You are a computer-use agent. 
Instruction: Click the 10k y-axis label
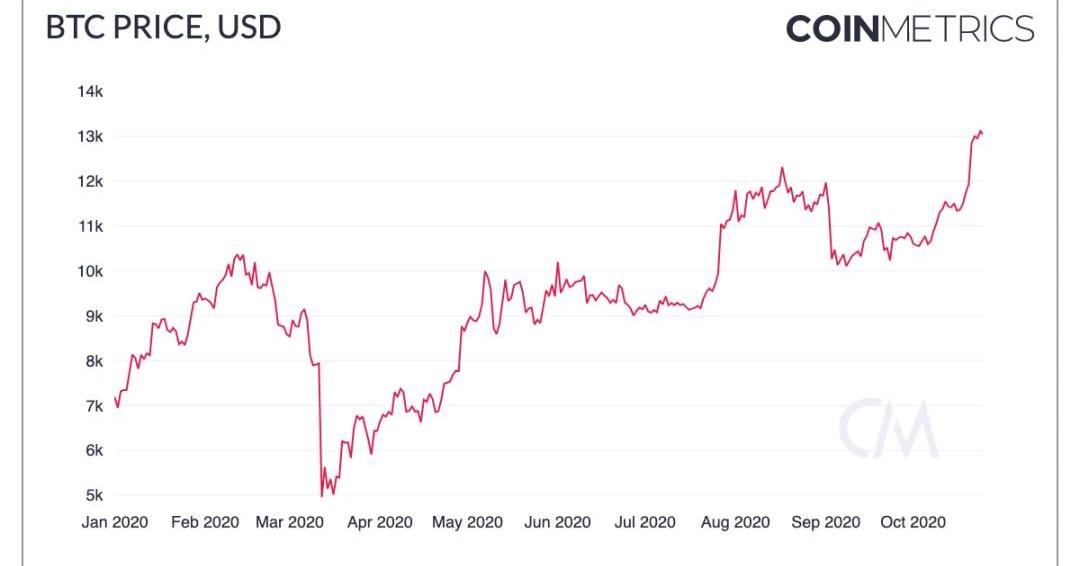(90, 271)
